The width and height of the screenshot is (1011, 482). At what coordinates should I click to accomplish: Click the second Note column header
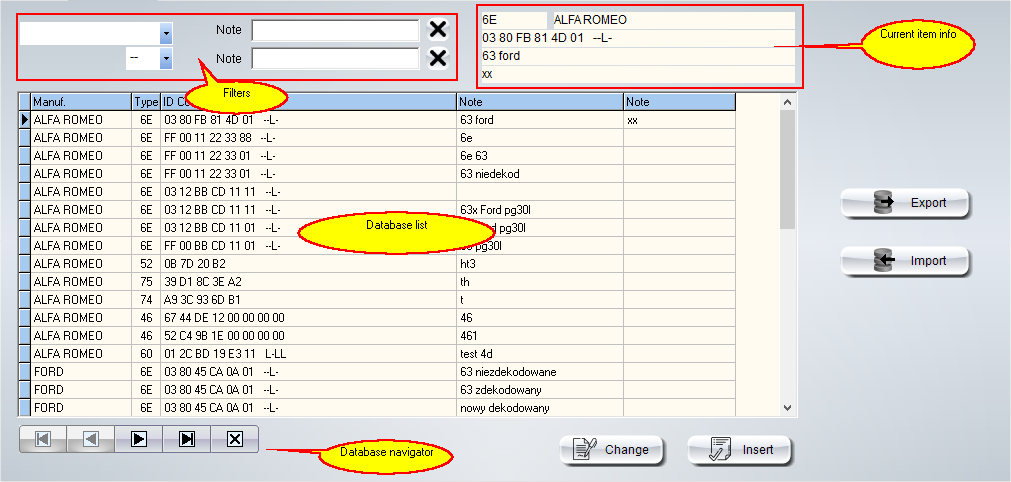tap(680, 102)
